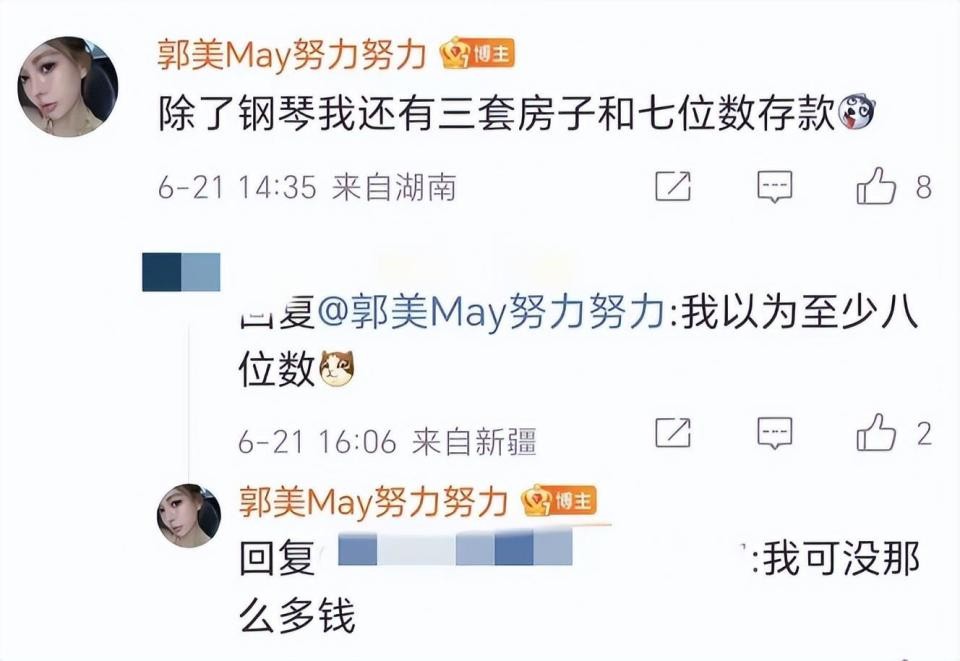Screen dimensions: 960x661
Task: Like the top comment with 8 likes
Action: pos(876,185)
